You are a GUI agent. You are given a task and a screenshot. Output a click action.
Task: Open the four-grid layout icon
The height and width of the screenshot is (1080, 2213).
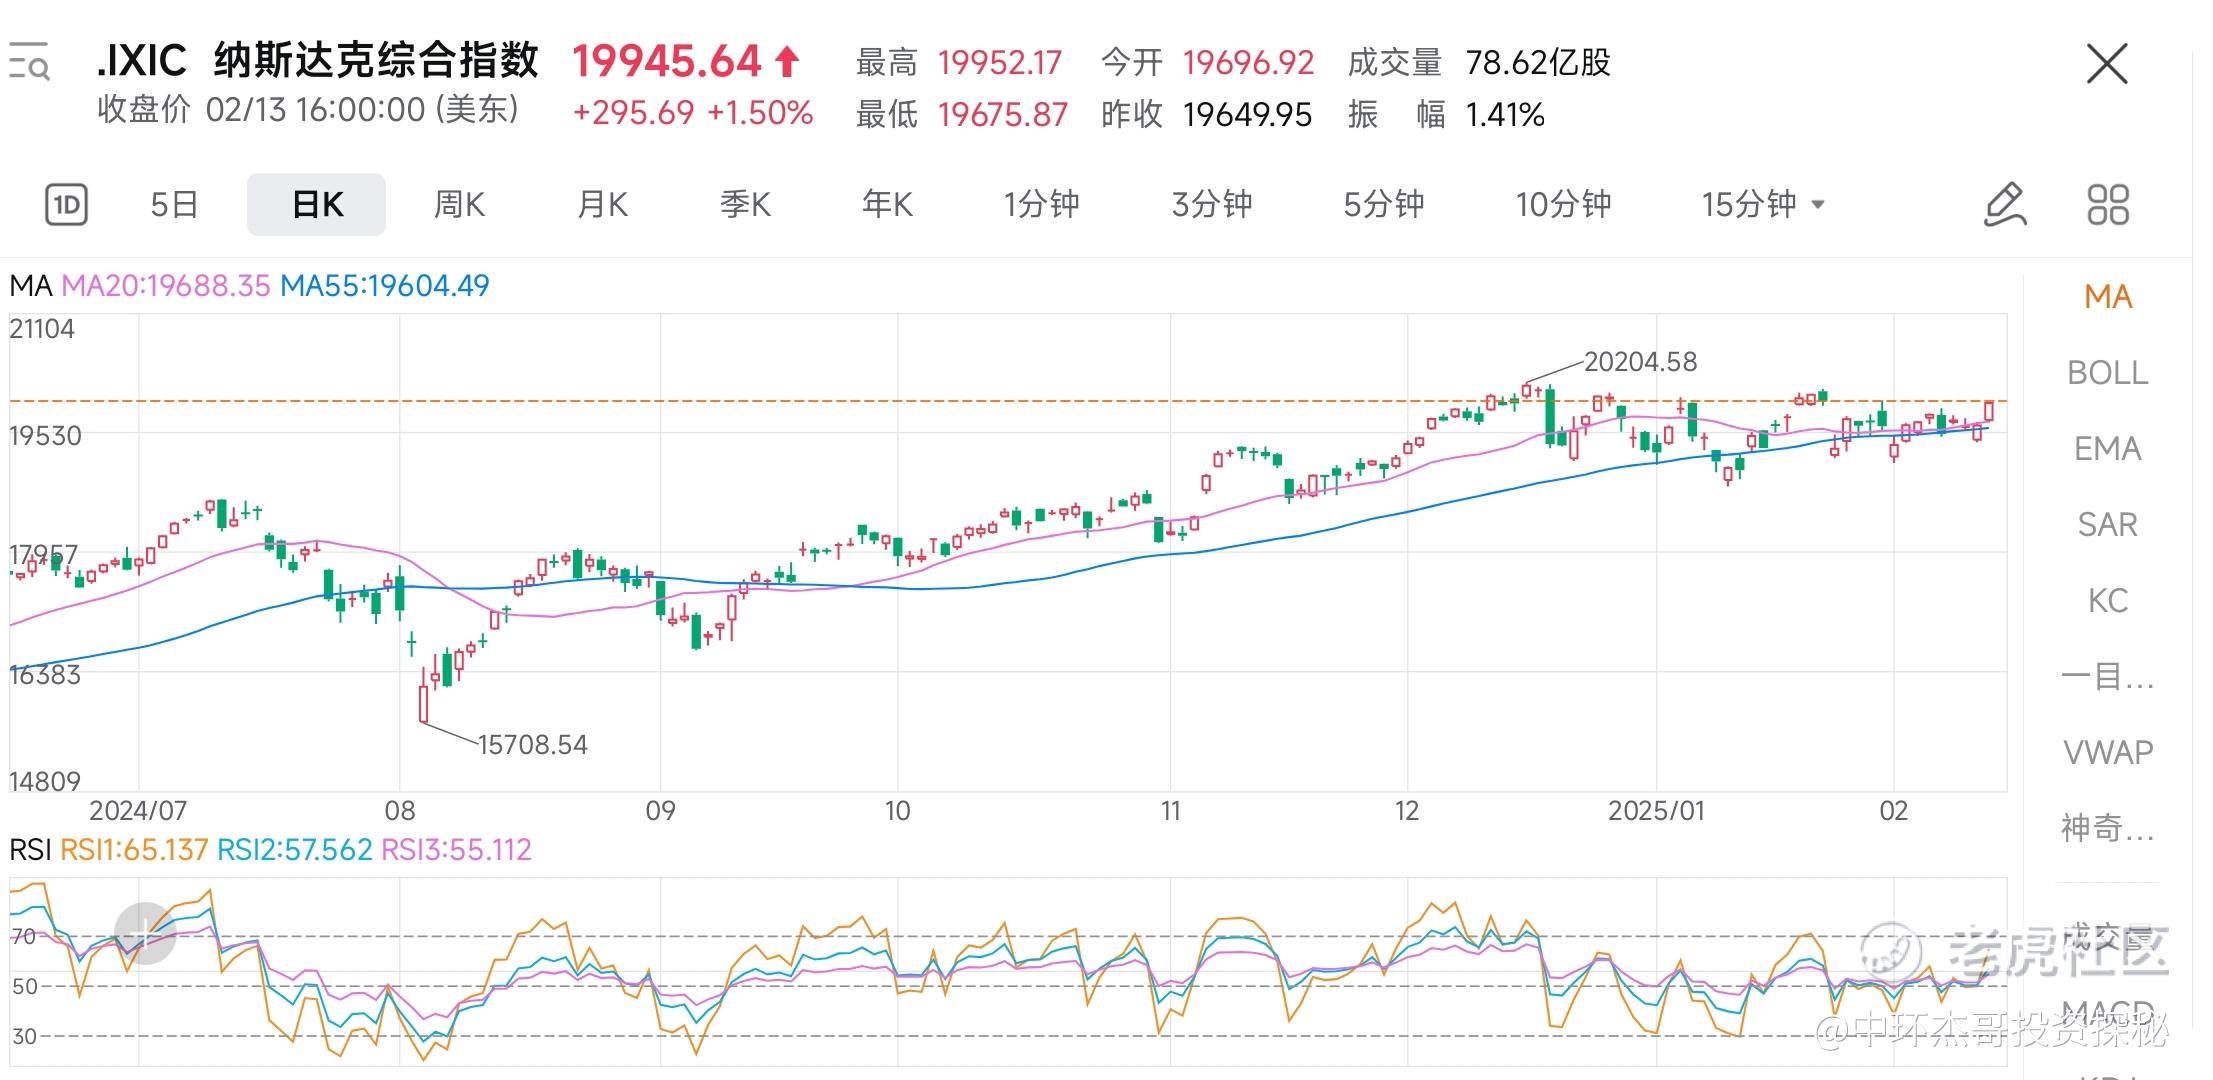coord(2108,205)
